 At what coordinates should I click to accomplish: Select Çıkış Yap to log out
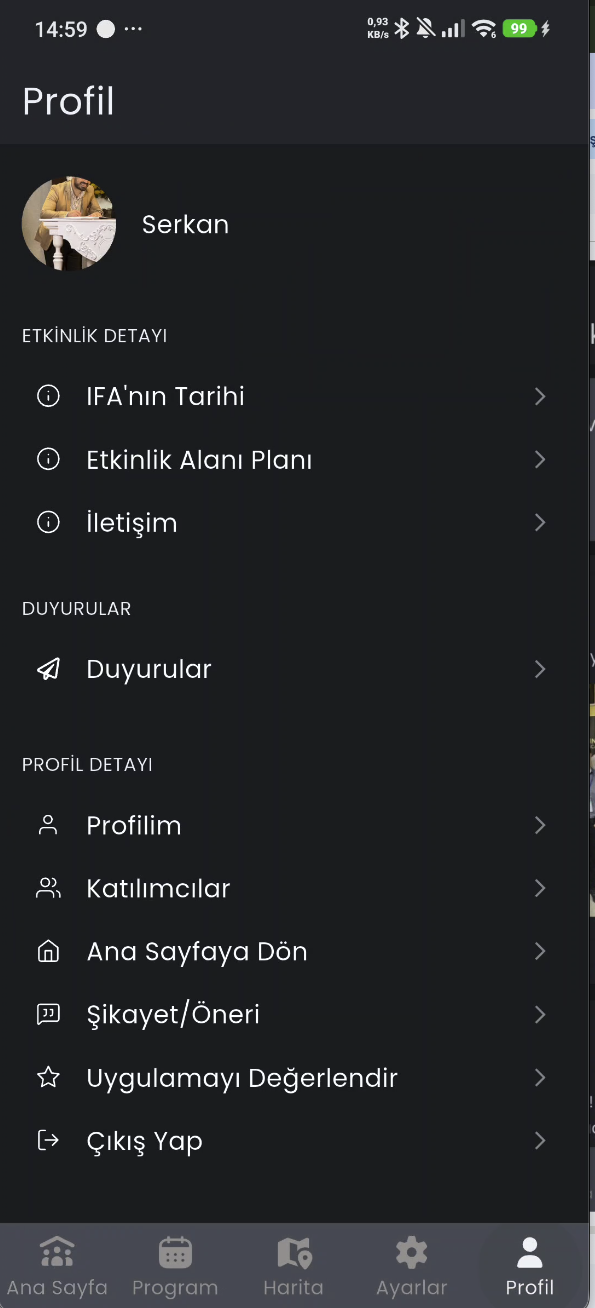144,1140
